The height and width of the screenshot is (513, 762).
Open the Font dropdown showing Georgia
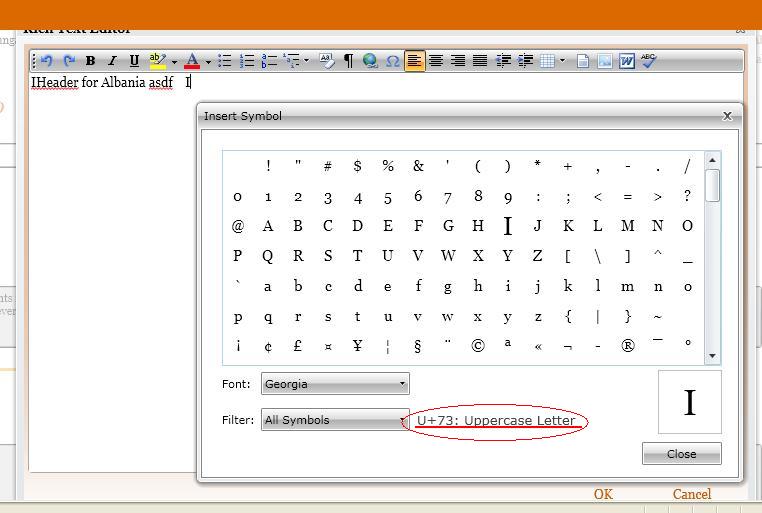(335, 384)
